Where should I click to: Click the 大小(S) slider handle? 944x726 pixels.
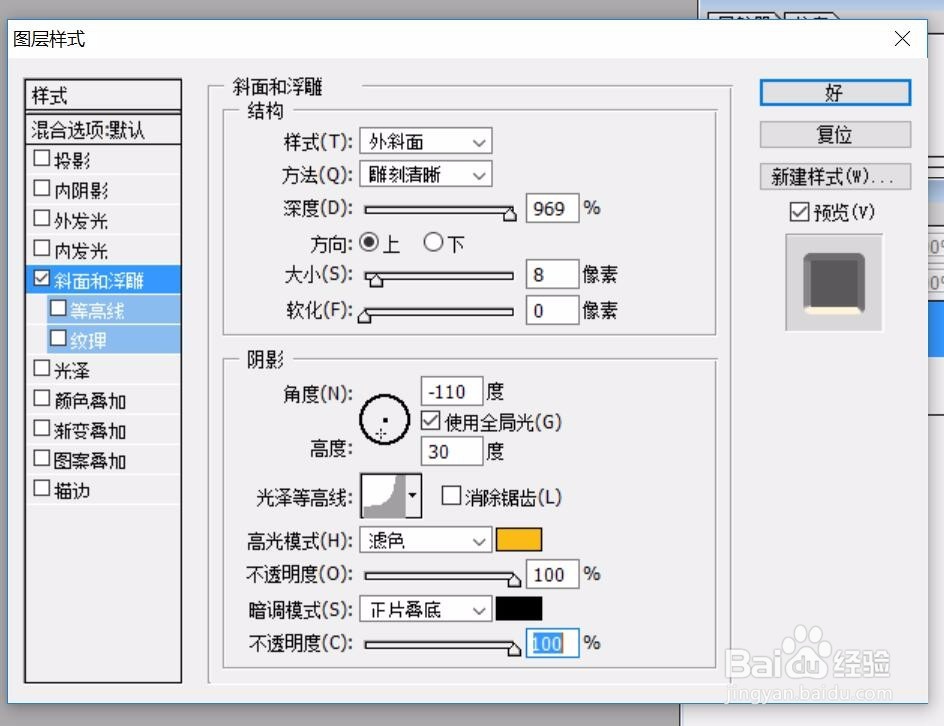click(x=376, y=280)
